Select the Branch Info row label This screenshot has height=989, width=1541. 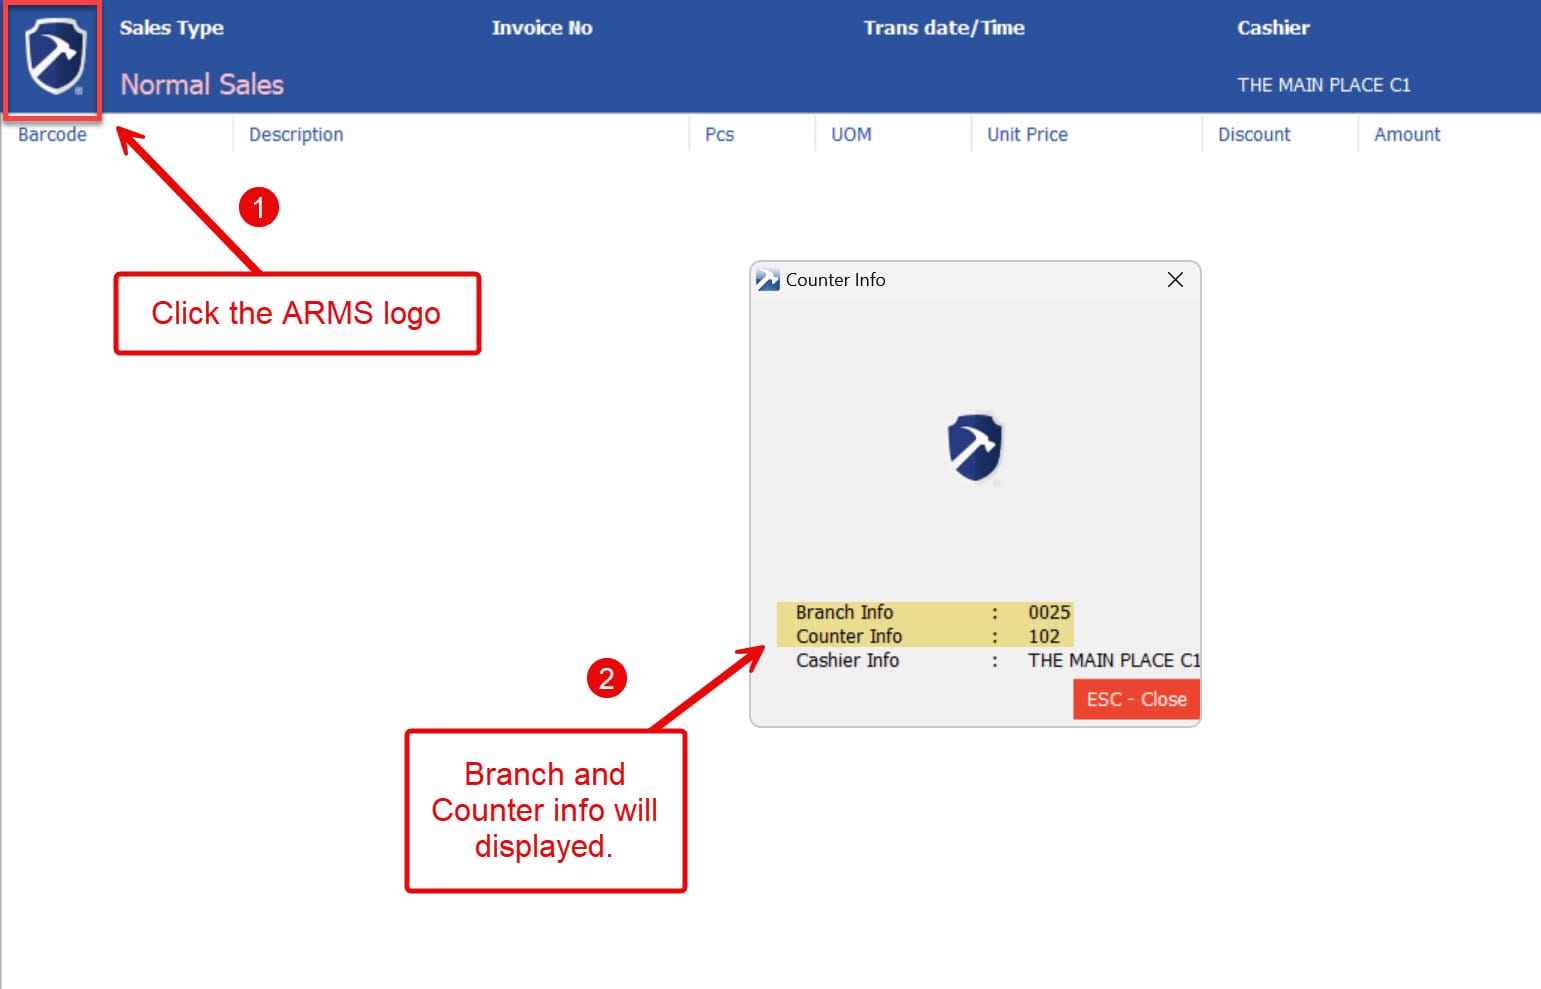[x=844, y=612]
